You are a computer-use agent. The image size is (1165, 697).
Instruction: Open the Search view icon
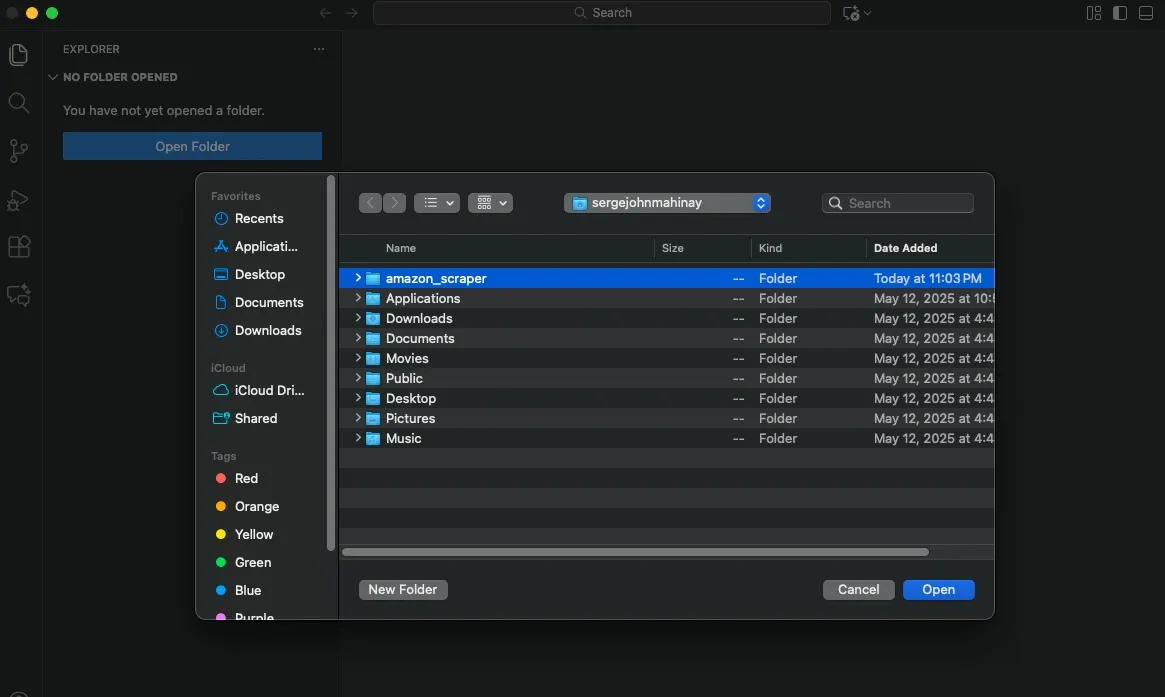[x=18, y=103]
